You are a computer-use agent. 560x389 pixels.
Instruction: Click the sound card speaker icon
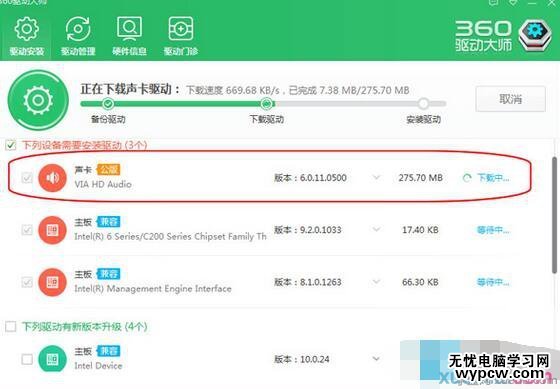point(52,178)
